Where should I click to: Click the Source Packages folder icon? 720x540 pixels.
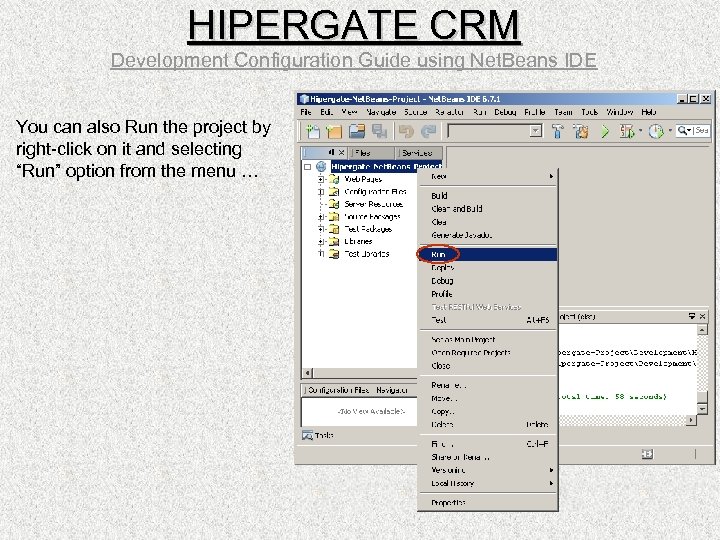(334, 216)
